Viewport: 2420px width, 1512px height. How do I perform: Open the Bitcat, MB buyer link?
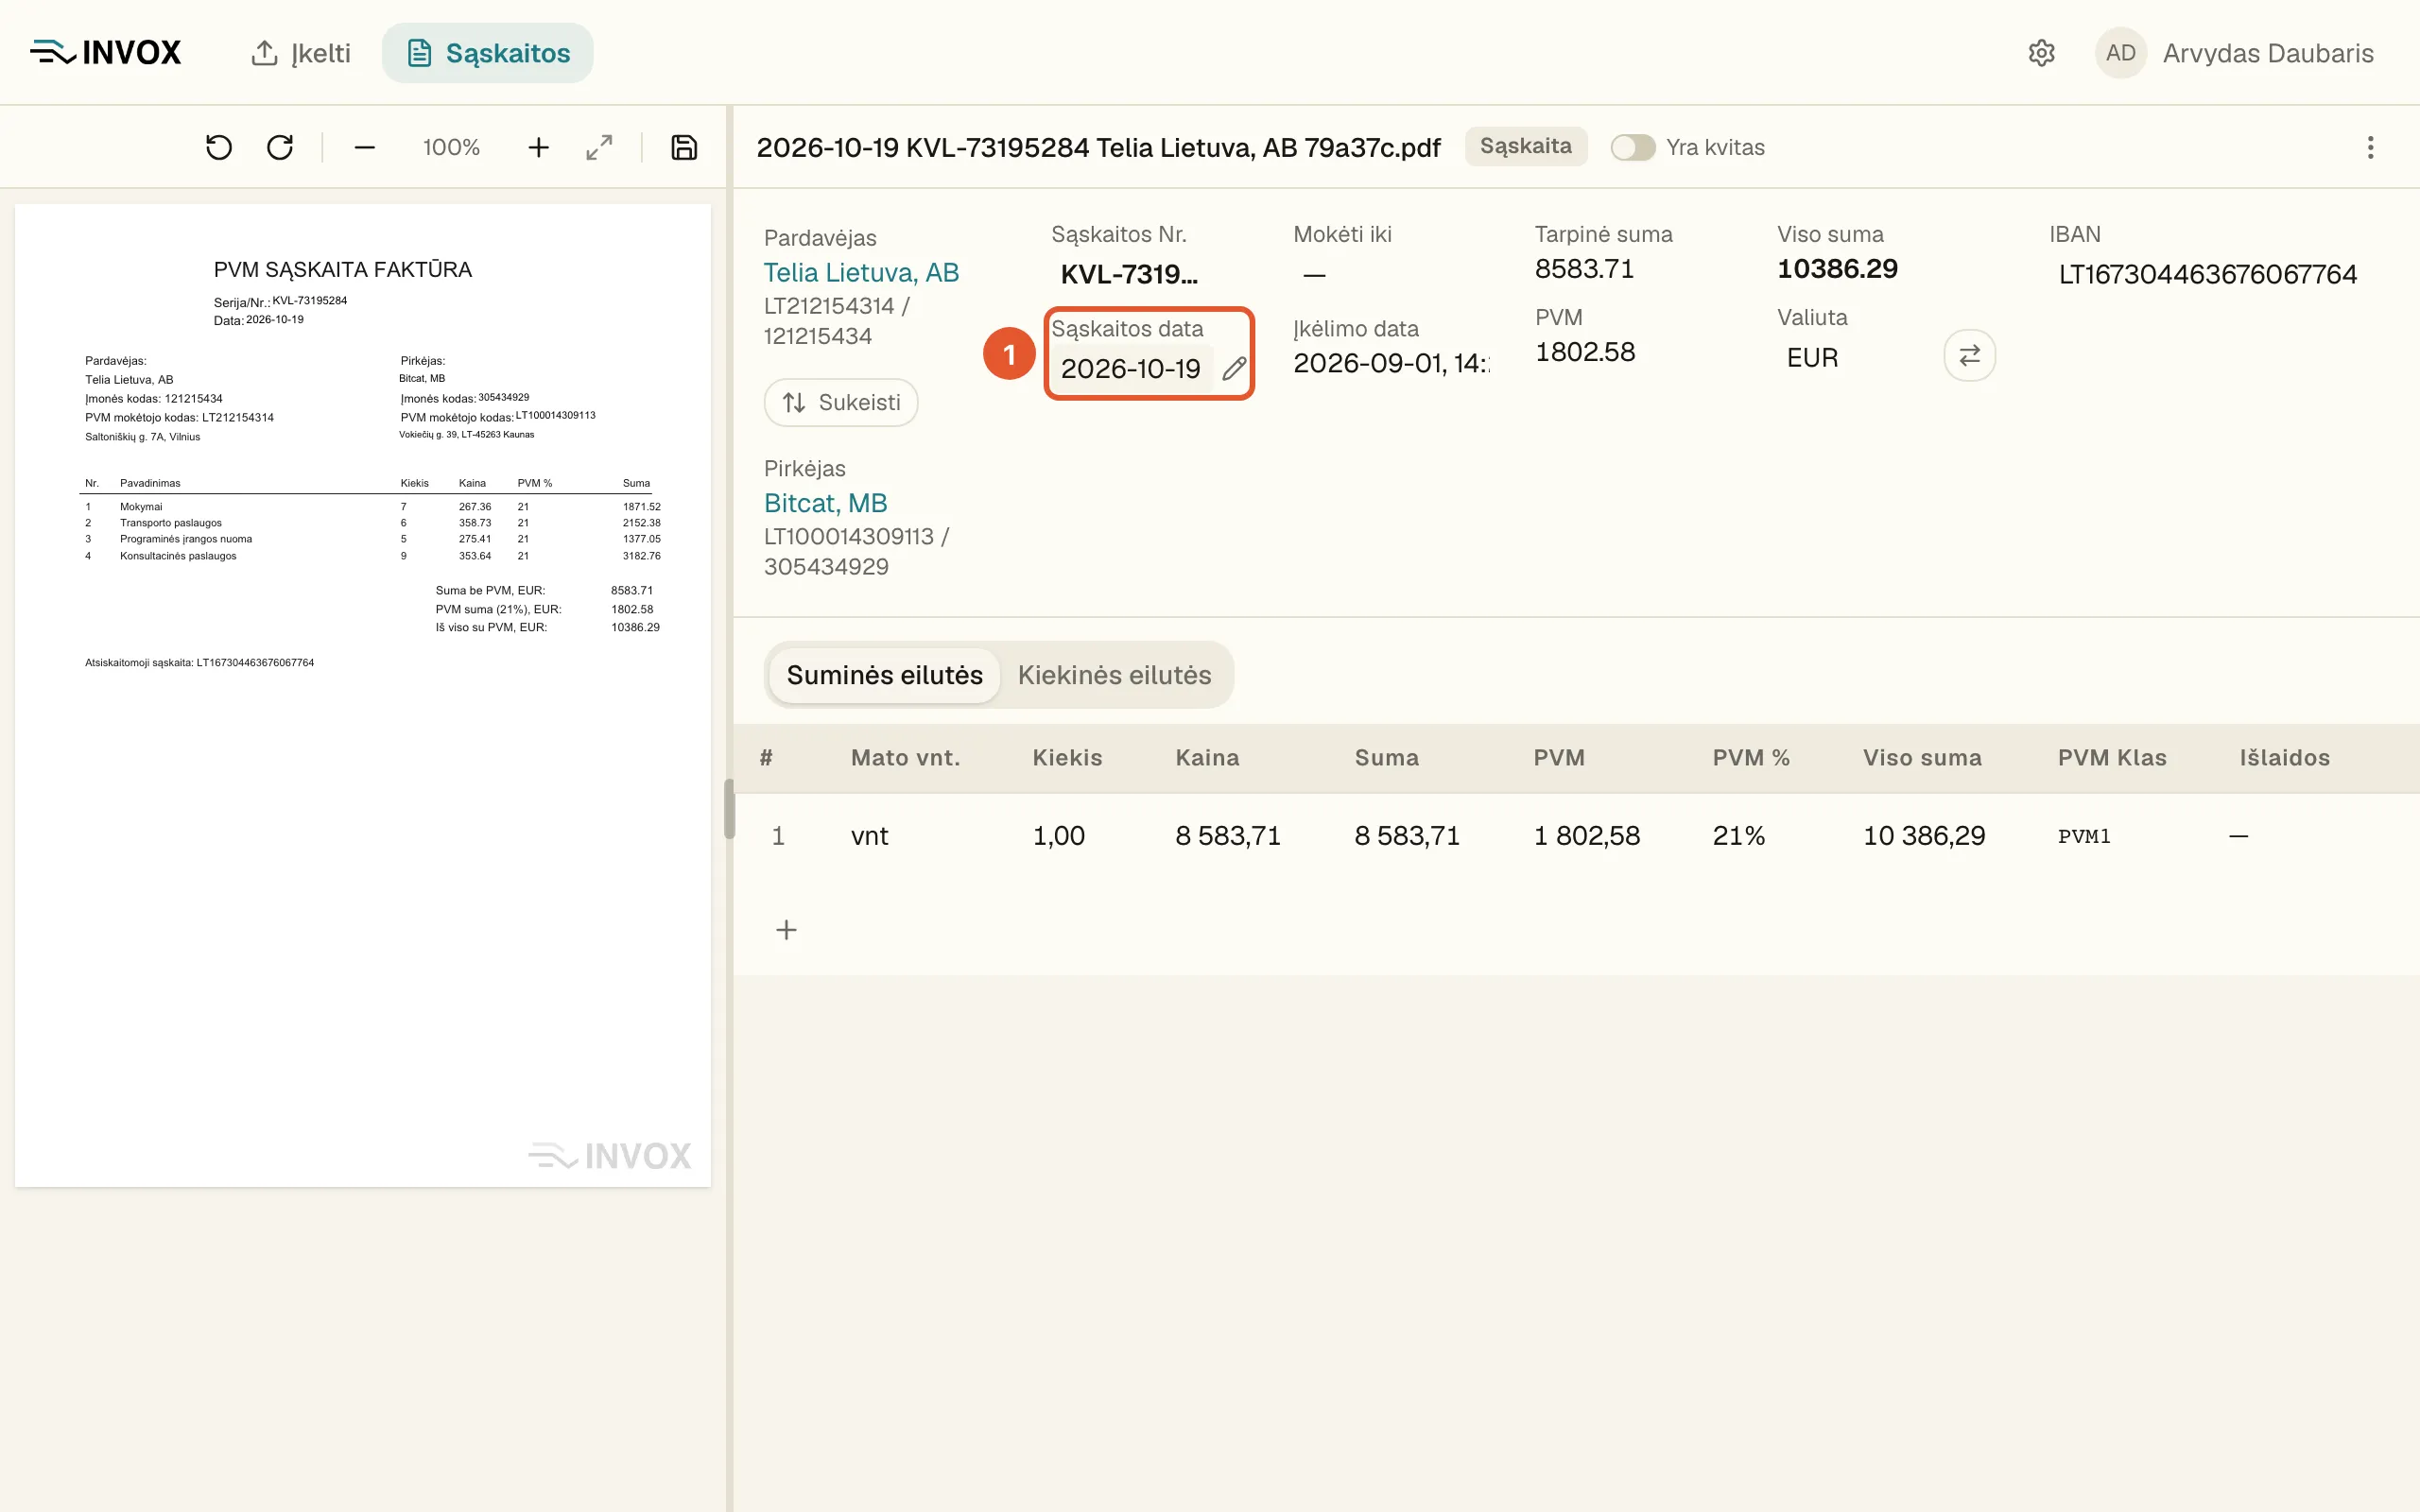click(x=826, y=503)
